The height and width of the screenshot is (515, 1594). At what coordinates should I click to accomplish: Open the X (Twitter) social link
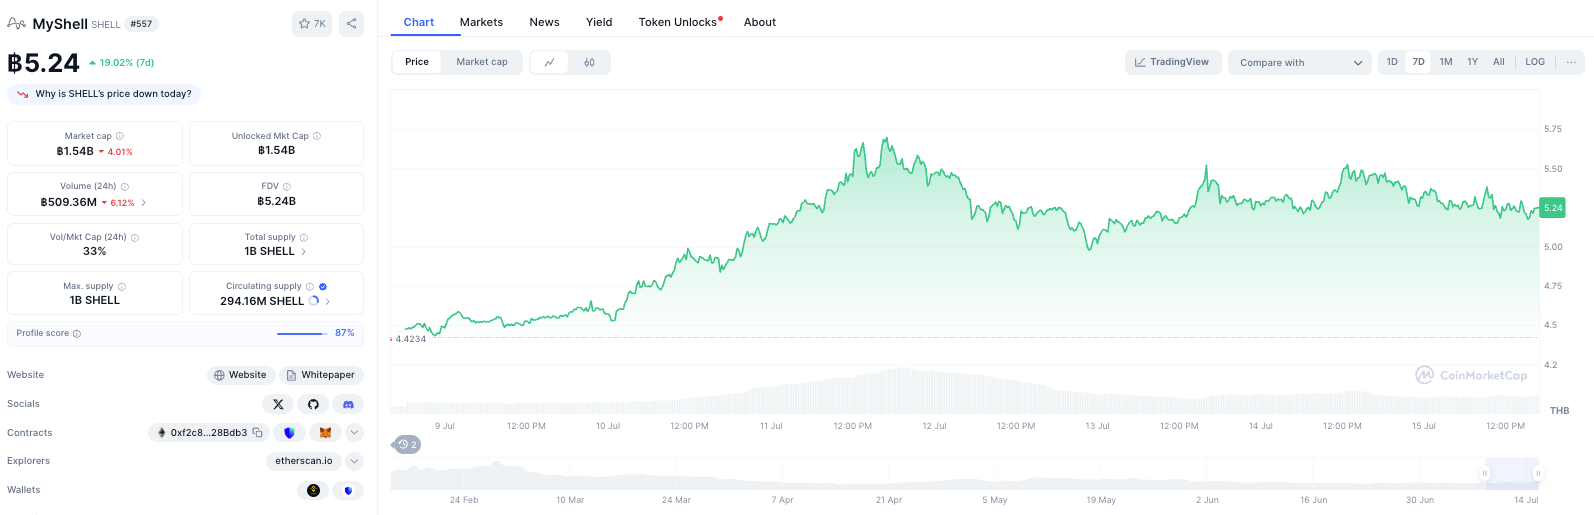click(x=278, y=404)
